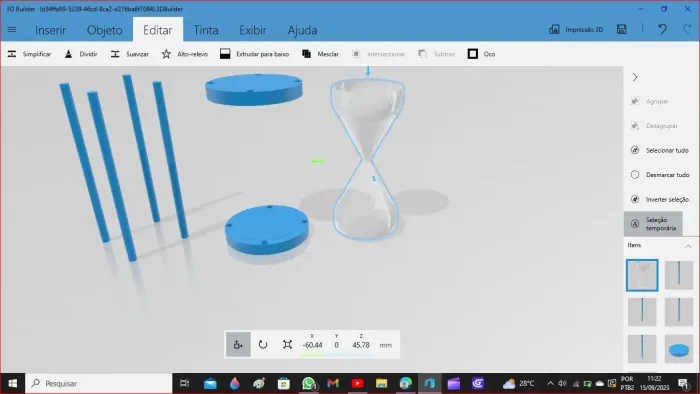Image resolution: width=700 pixels, height=394 pixels.
Task: Select the Simplificar tool
Action: point(29,54)
